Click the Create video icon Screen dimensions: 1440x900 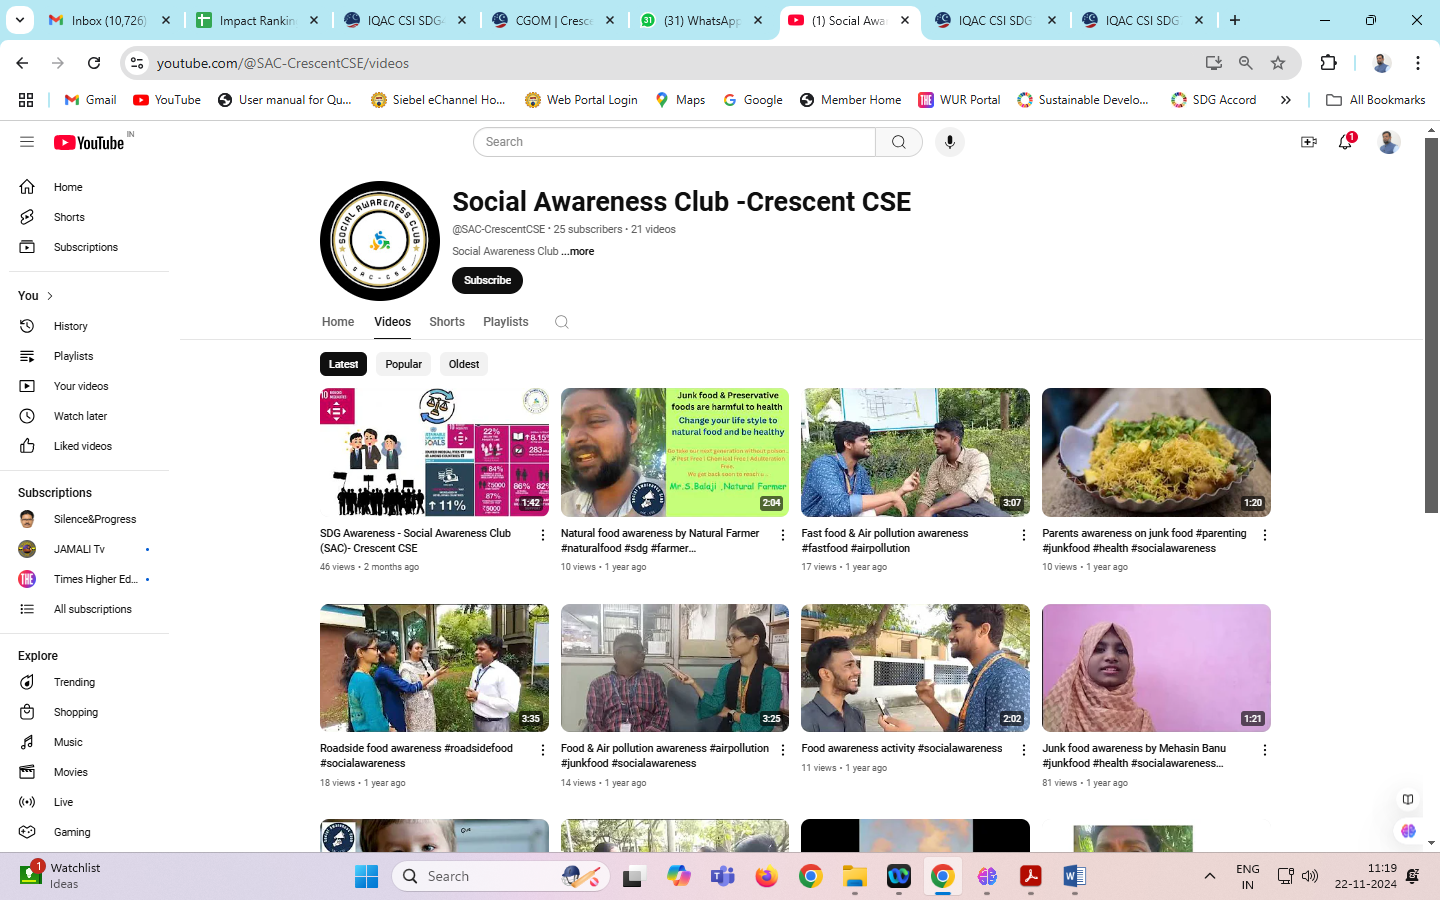pos(1308,142)
